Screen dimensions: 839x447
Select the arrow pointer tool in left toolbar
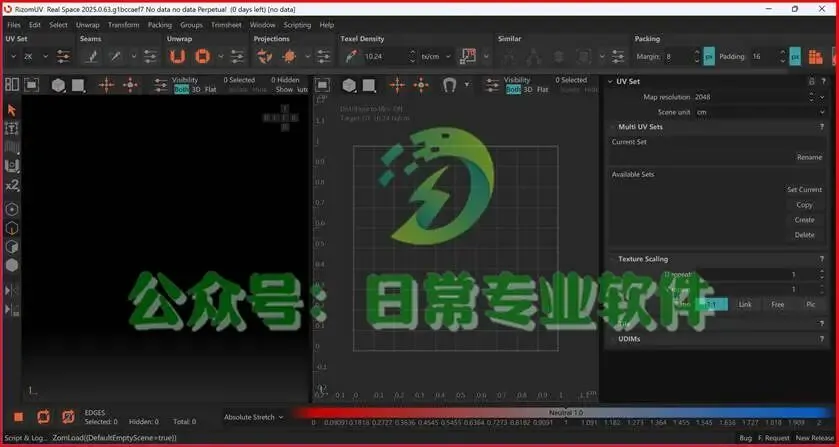(x=11, y=110)
